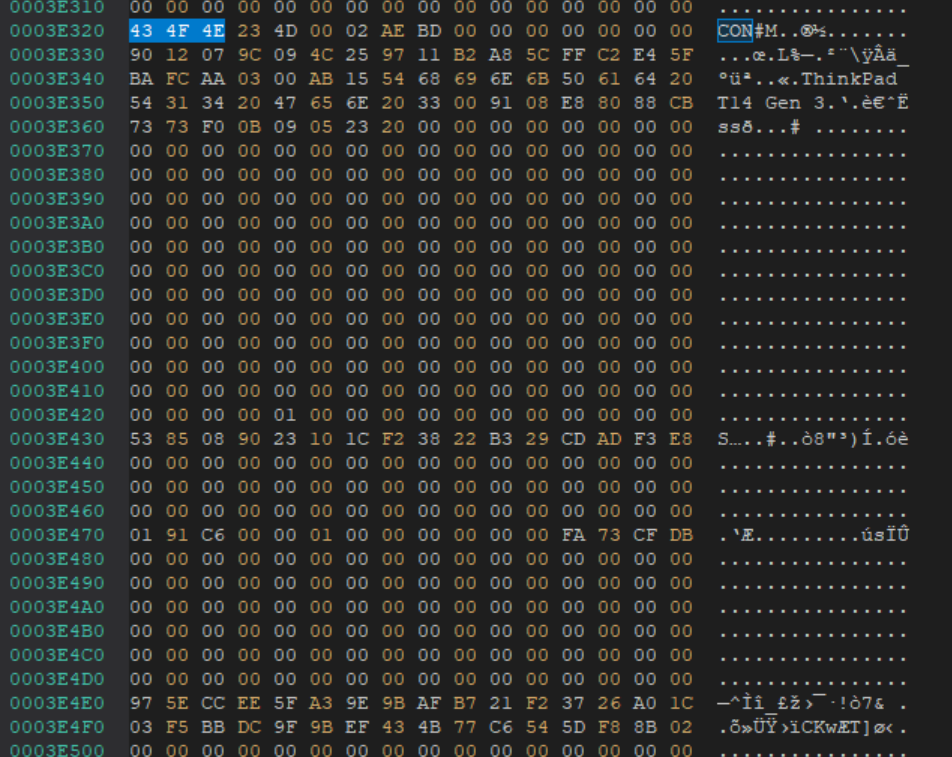Click ThinkPad text in ASCII column
Viewport: 952px width, 757px height.
click(849, 79)
